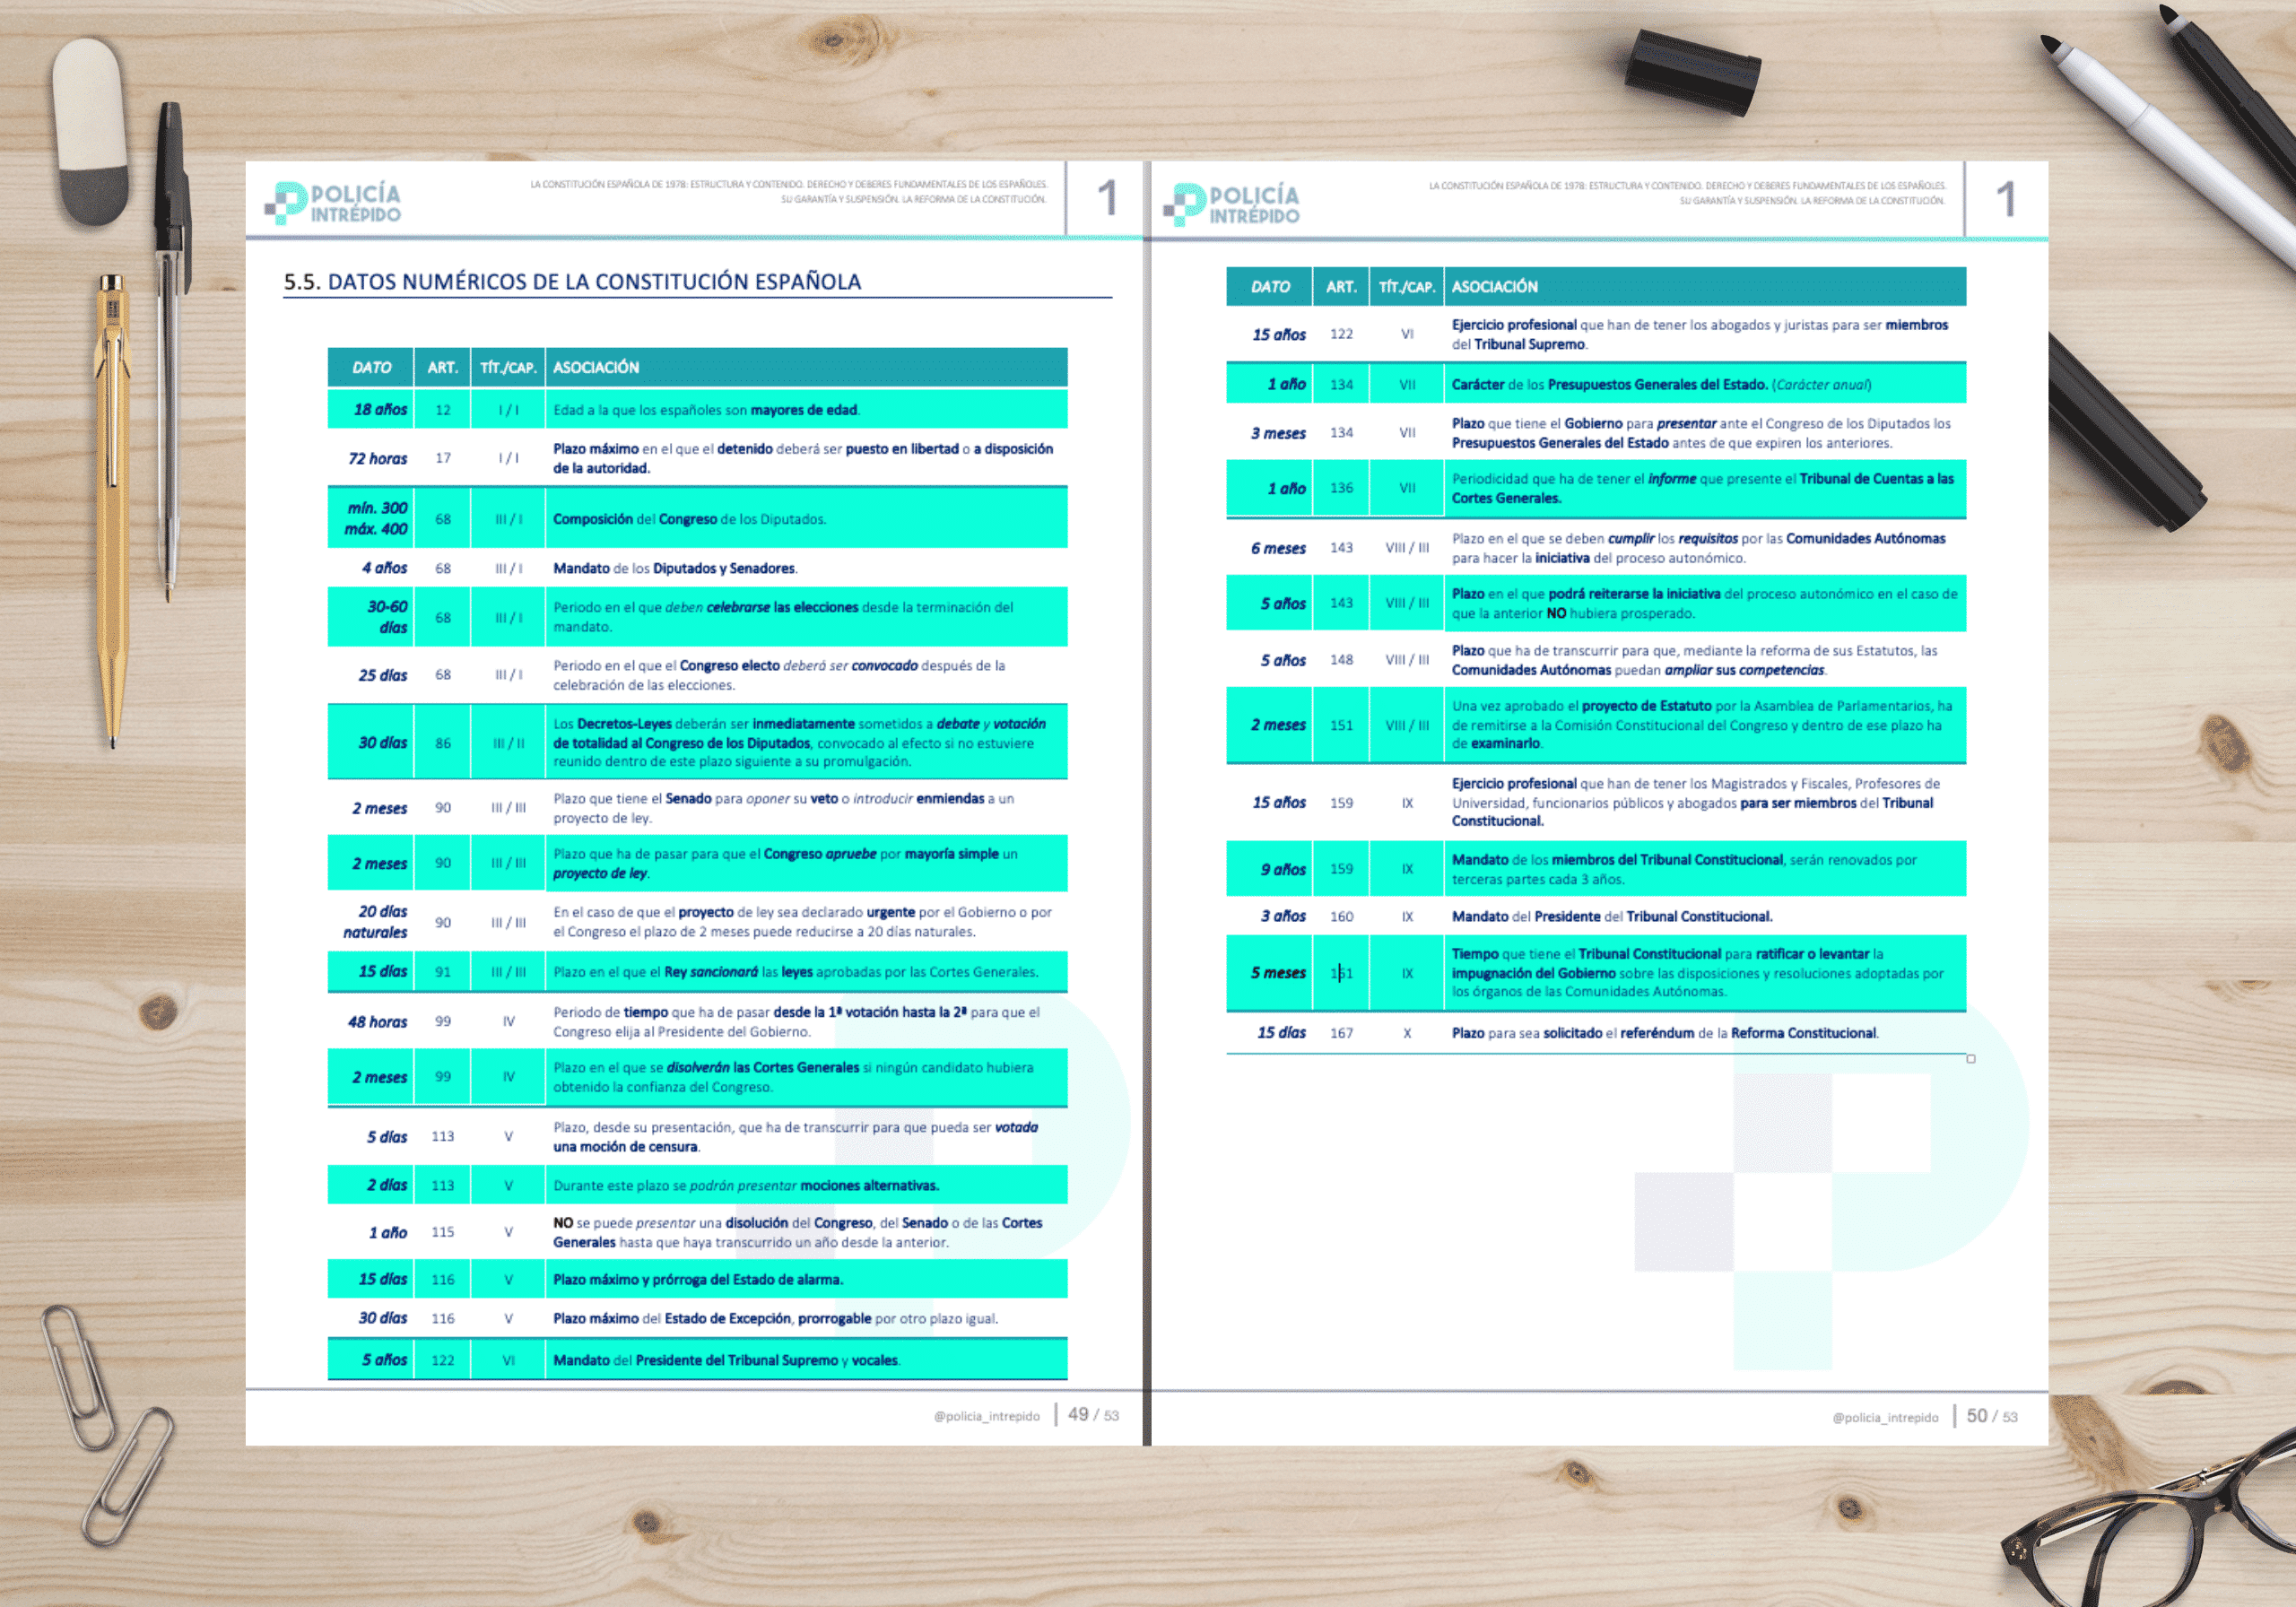The image size is (2296, 1607).
Task: Click the 'ART.' header of the right page table
Action: pos(1341,287)
